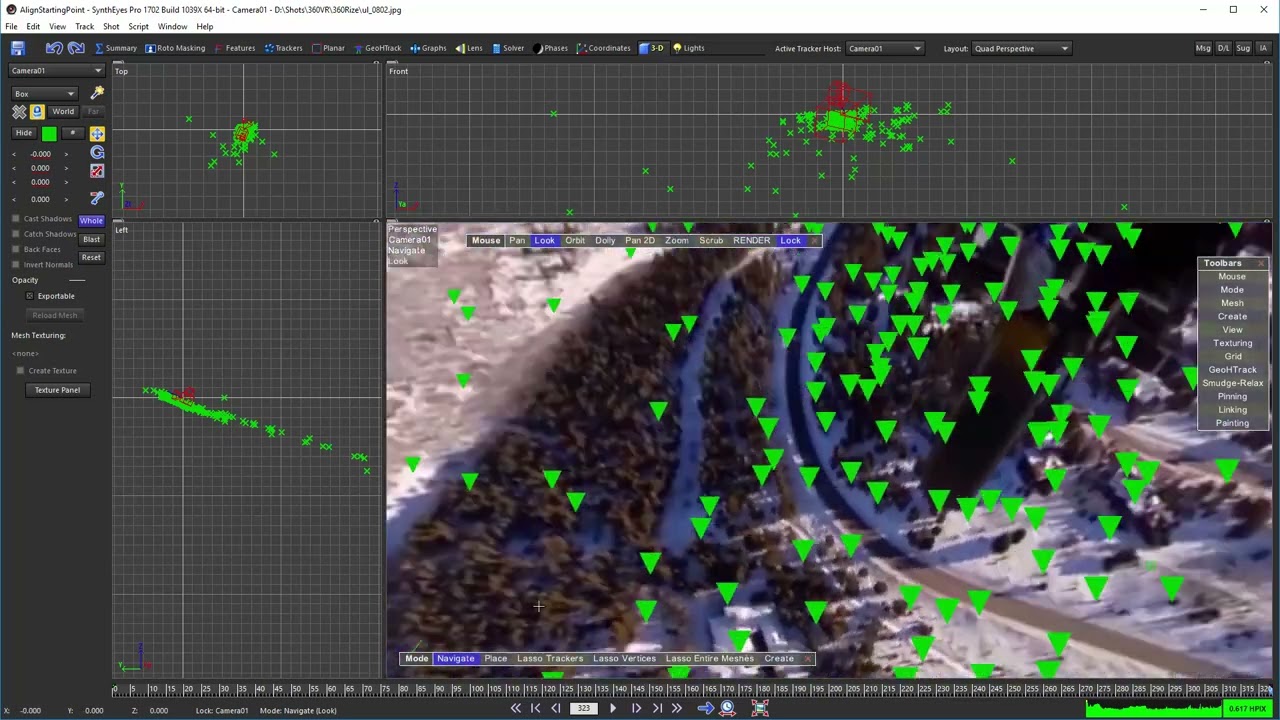Screen dimensions: 1280x720
Task: Click the Reset button
Action: coord(91,258)
